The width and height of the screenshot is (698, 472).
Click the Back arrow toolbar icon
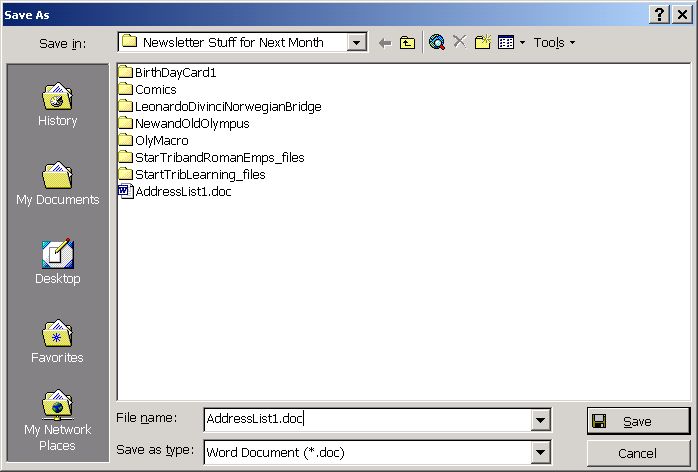pos(385,42)
